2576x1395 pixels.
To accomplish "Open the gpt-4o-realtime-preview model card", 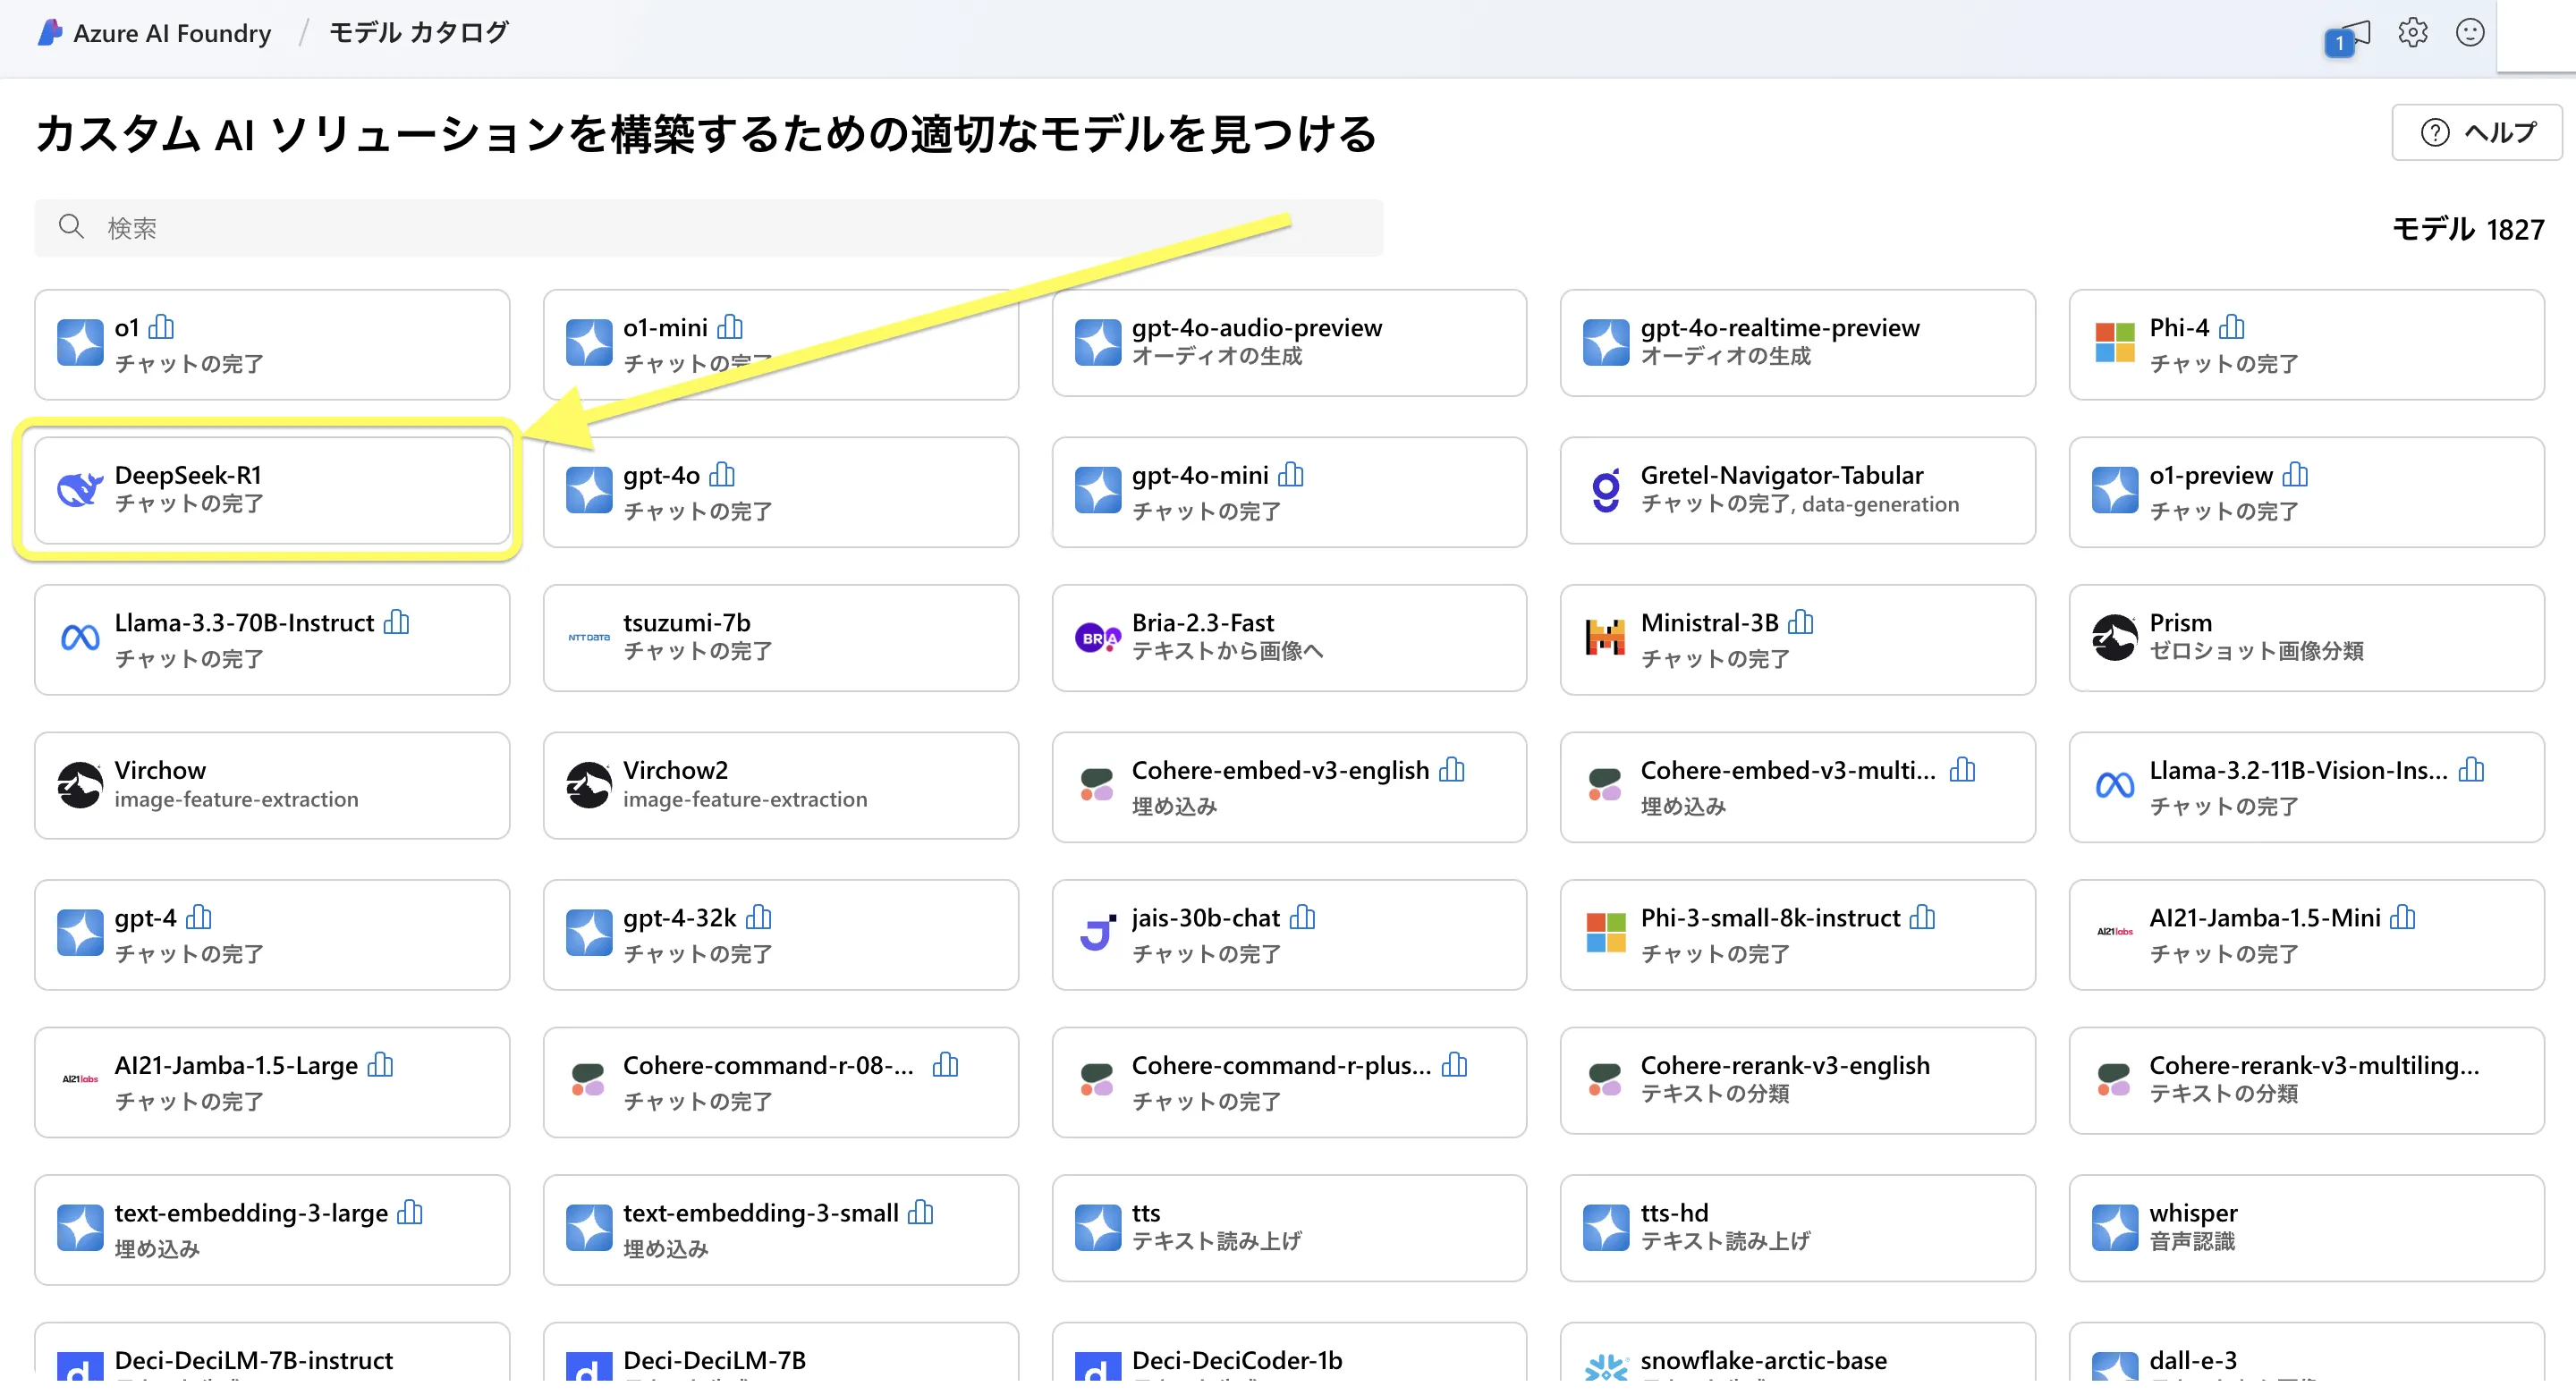I will pos(1797,343).
